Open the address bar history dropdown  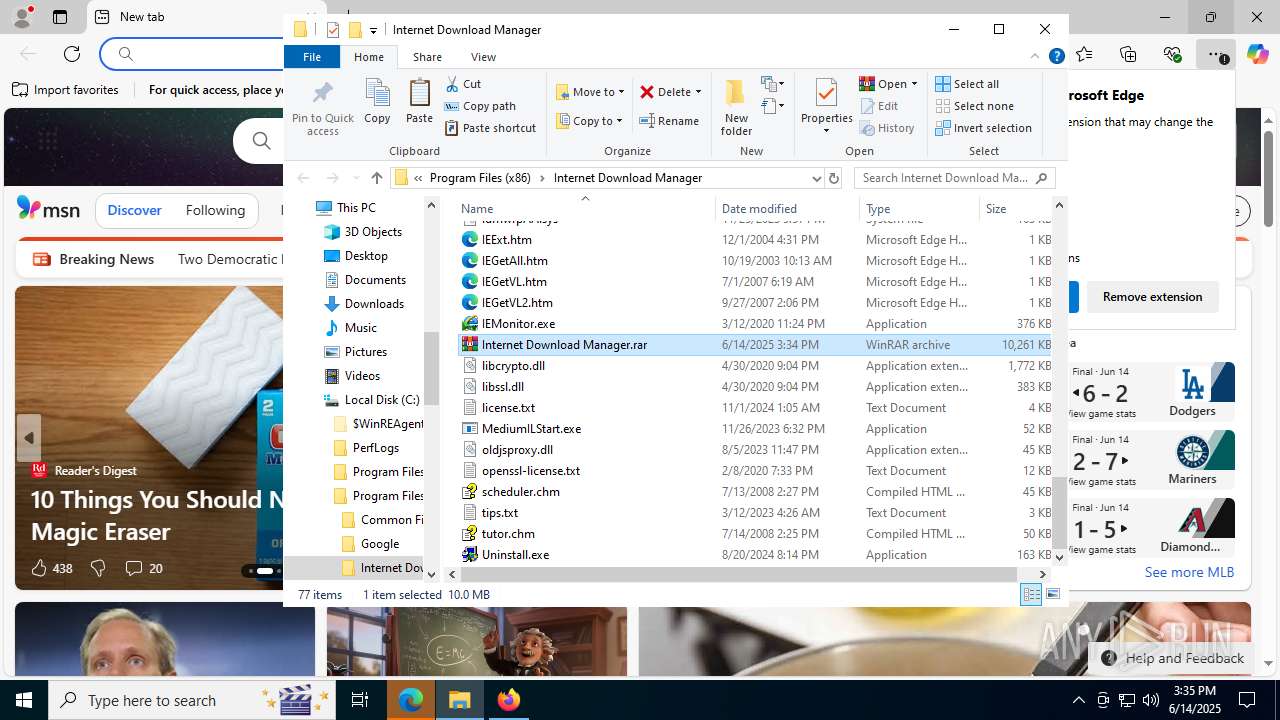coord(816,178)
